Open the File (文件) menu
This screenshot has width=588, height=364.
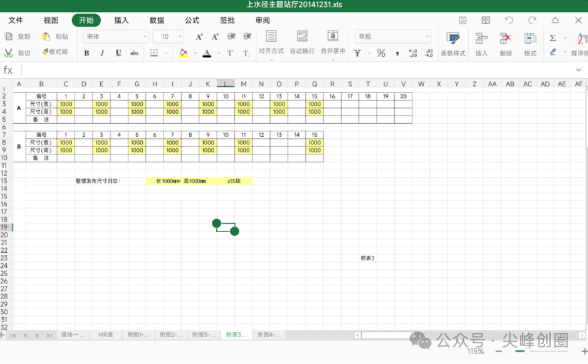pyautogui.click(x=16, y=20)
